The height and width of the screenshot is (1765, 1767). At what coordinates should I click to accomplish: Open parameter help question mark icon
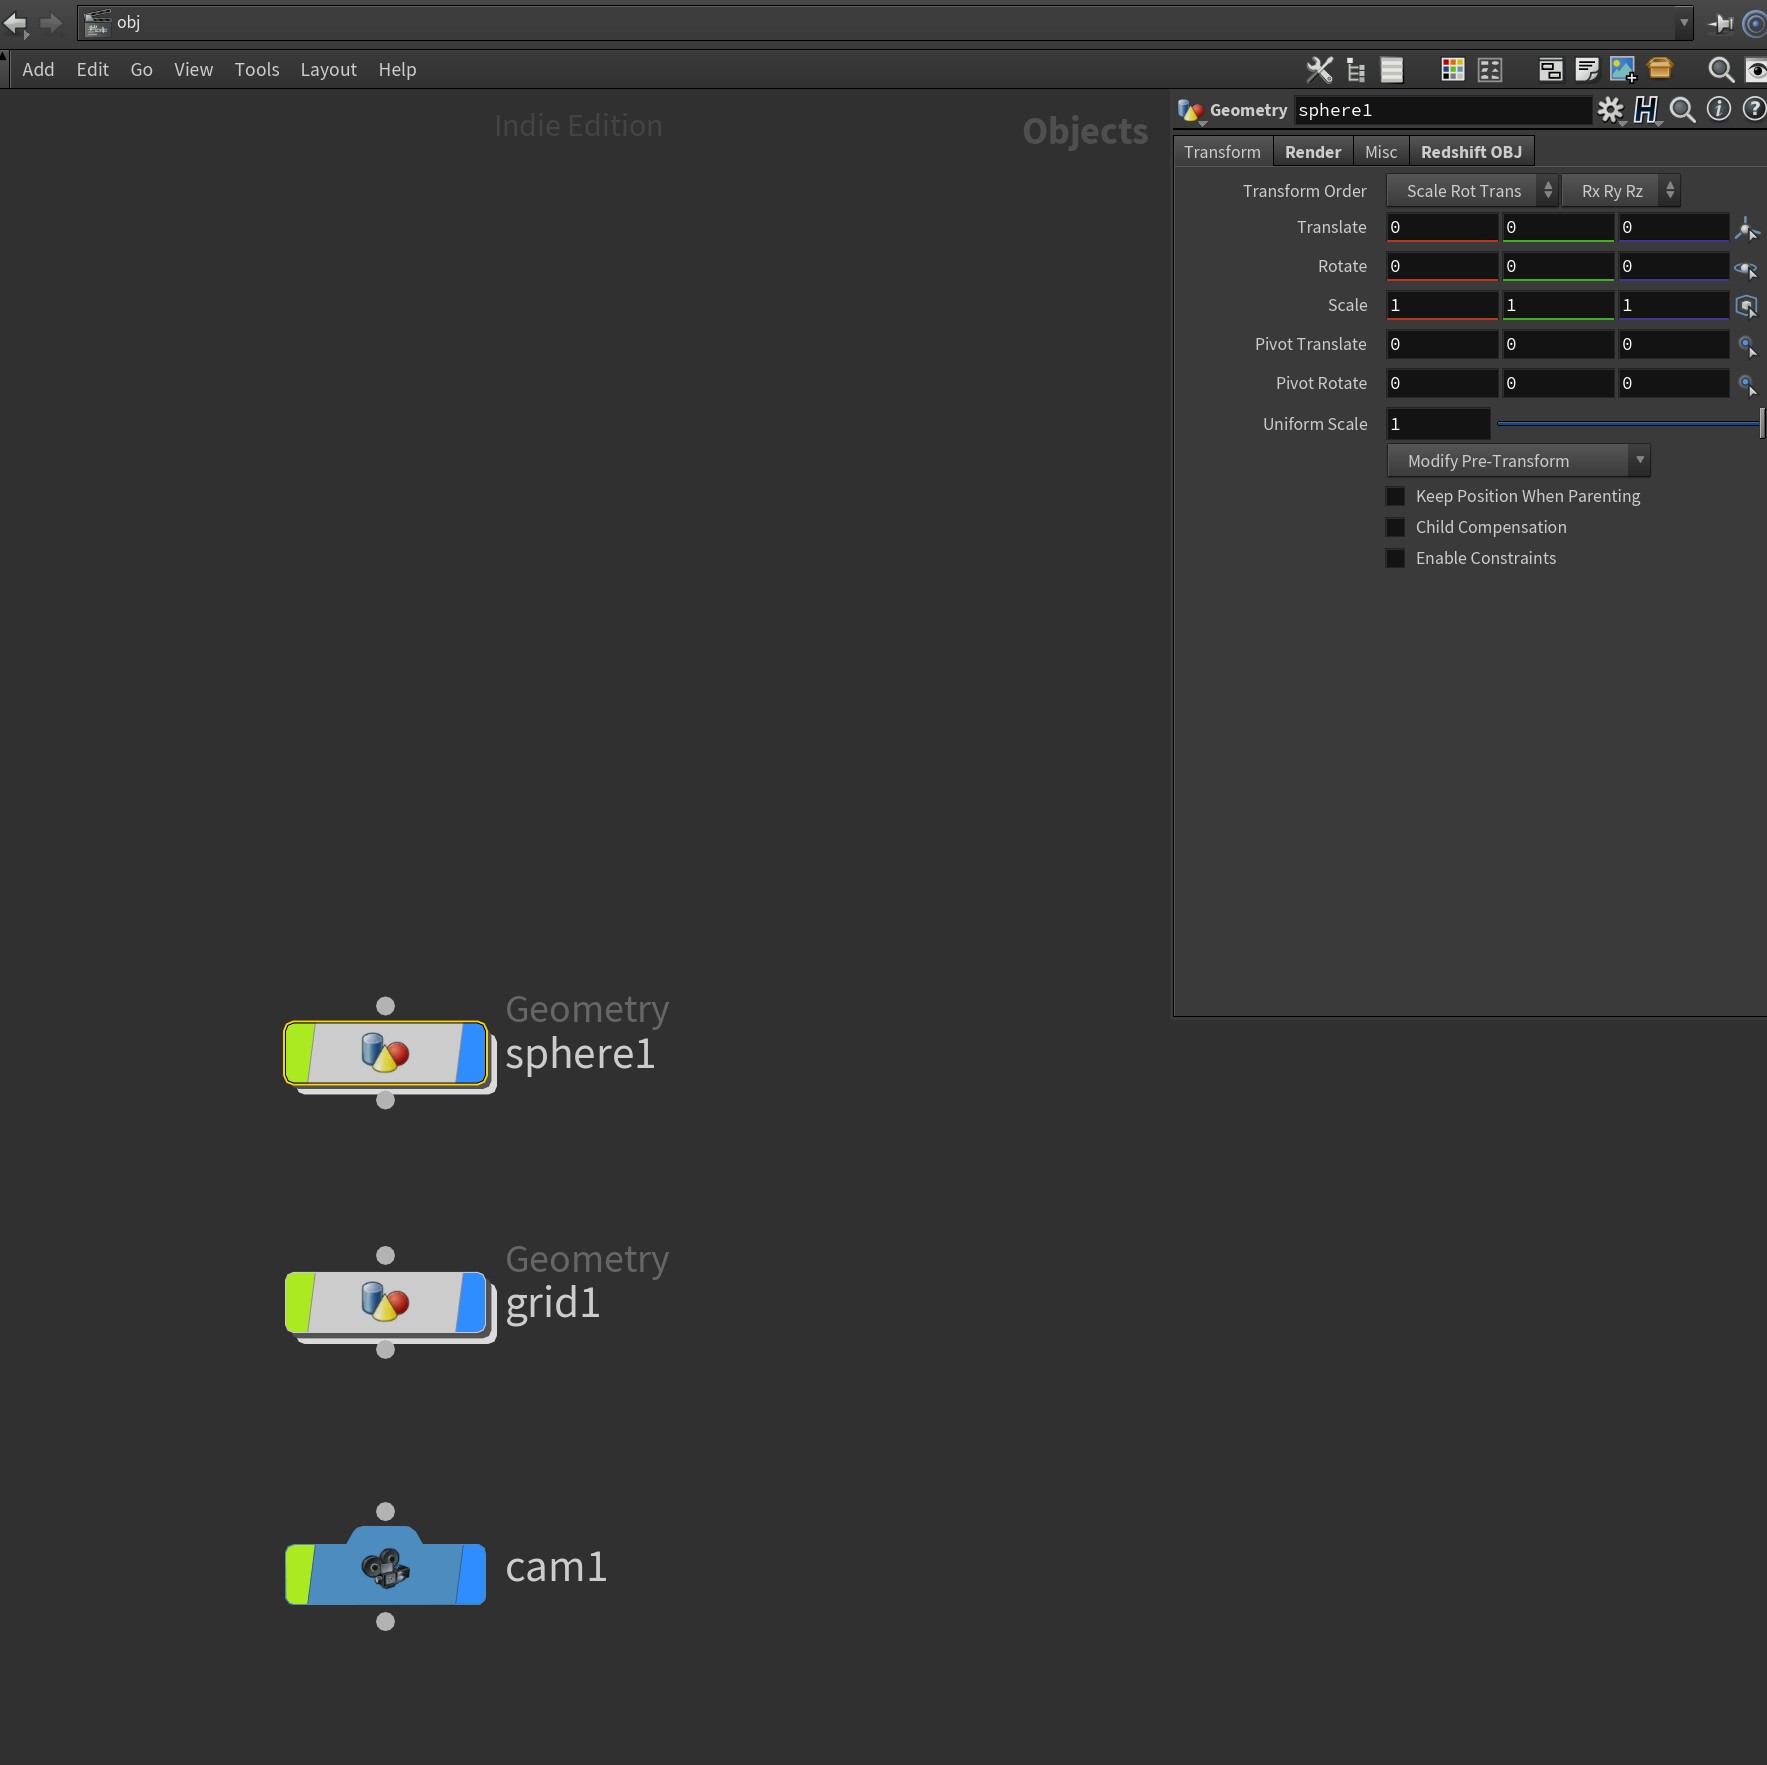click(x=1754, y=109)
